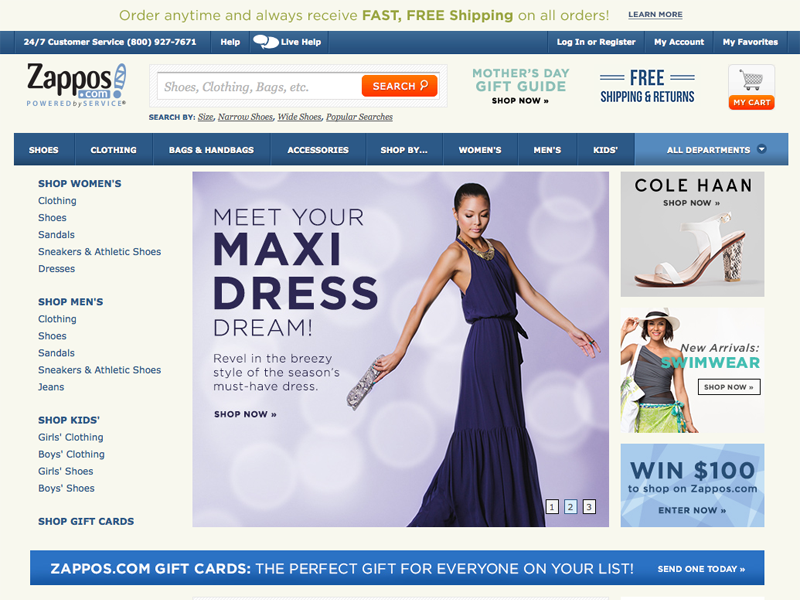
Task: Click the Live Help chat bubble icon
Action: [x=266, y=42]
